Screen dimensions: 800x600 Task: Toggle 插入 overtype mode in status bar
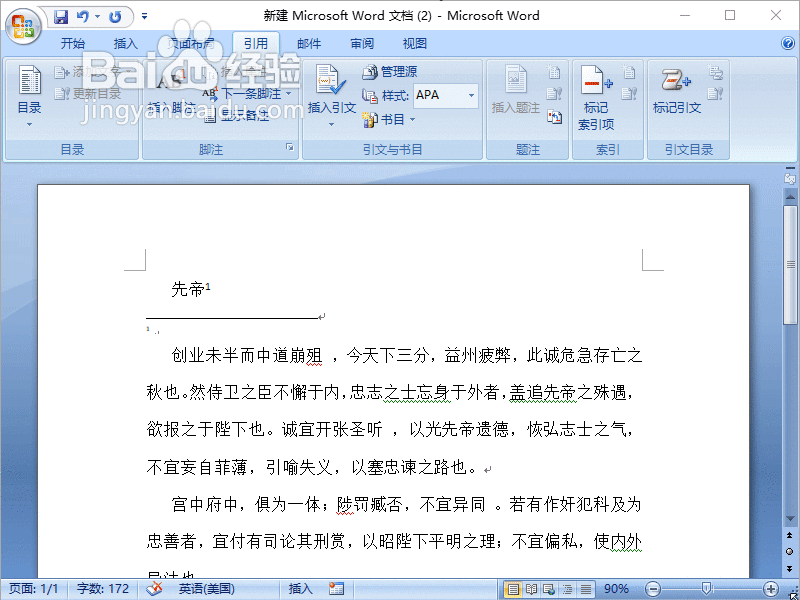coord(300,588)
